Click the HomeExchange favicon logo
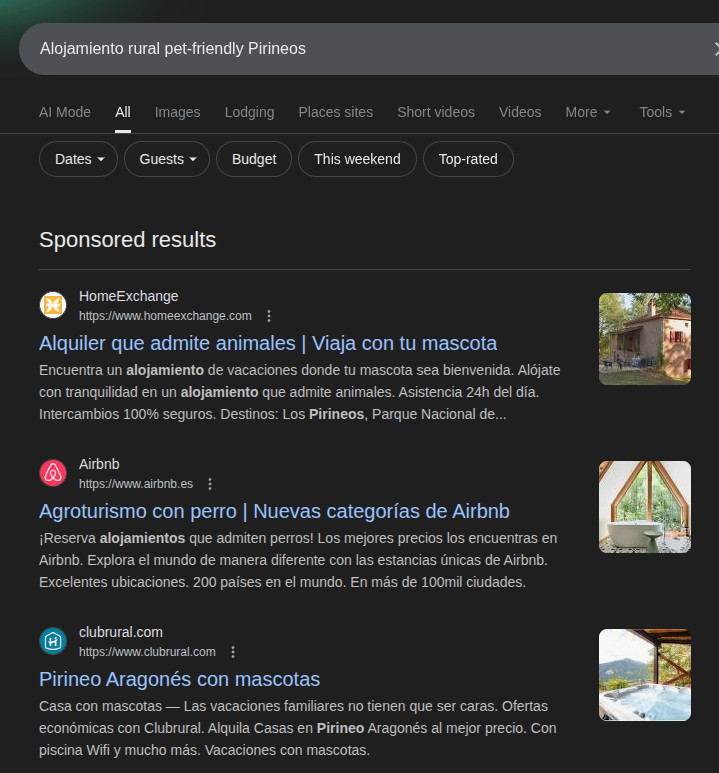 (53, 305)
